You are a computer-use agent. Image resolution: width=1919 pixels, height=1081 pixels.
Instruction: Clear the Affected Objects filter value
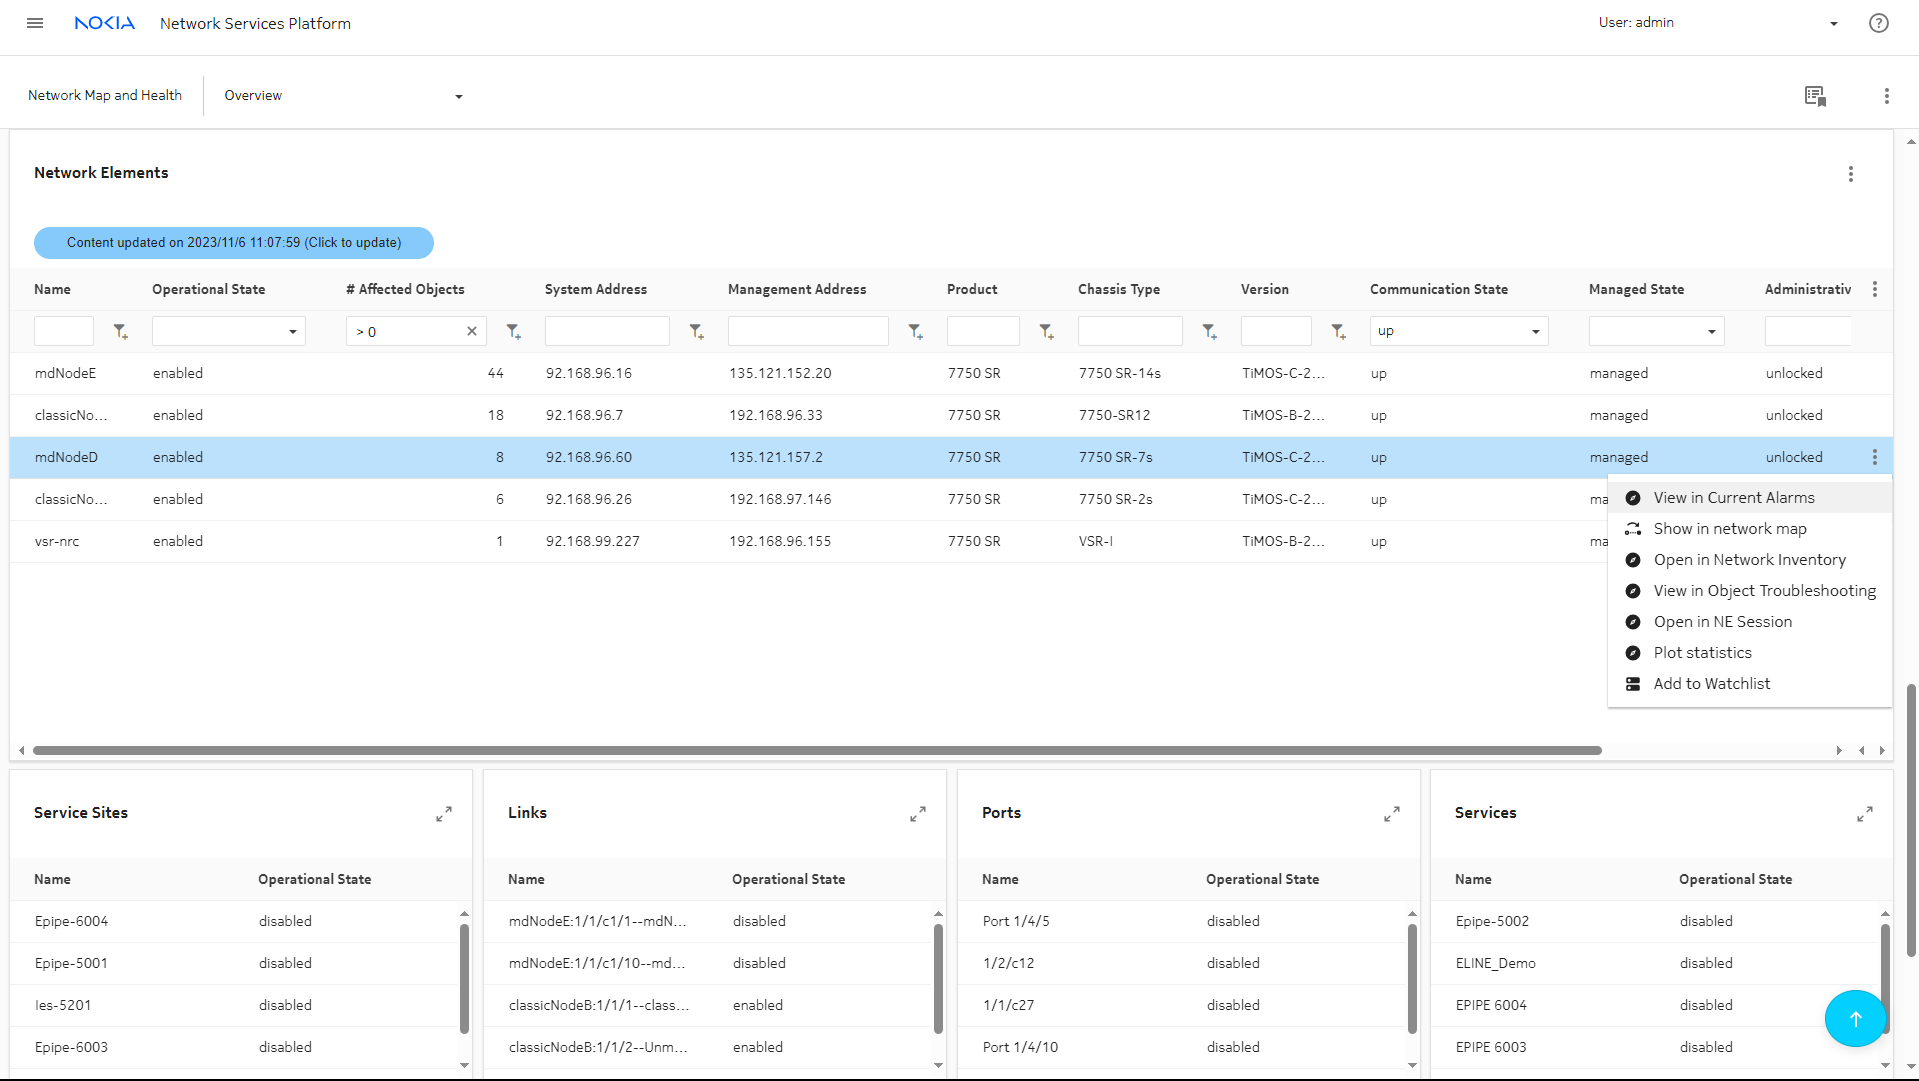tap(472, 331)
